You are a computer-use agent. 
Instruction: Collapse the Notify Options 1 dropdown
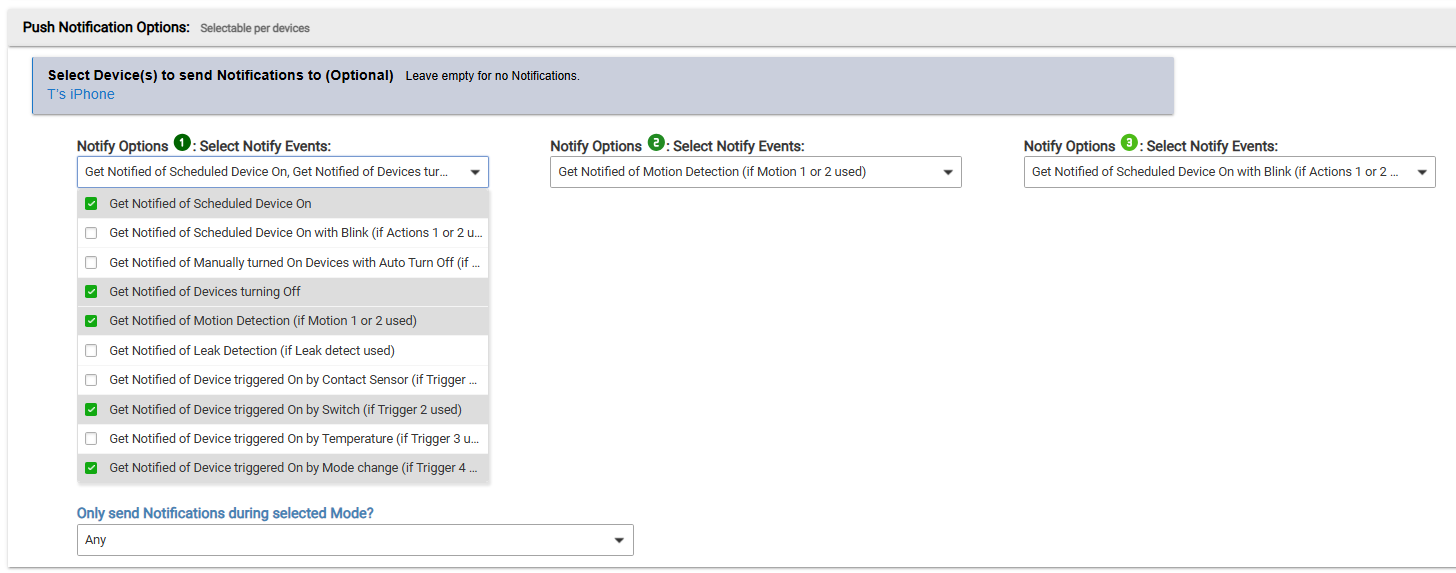point(474,172)
